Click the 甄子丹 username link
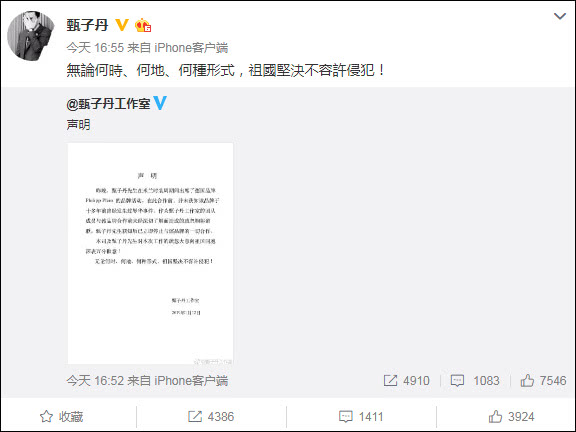 pos(87,25)
